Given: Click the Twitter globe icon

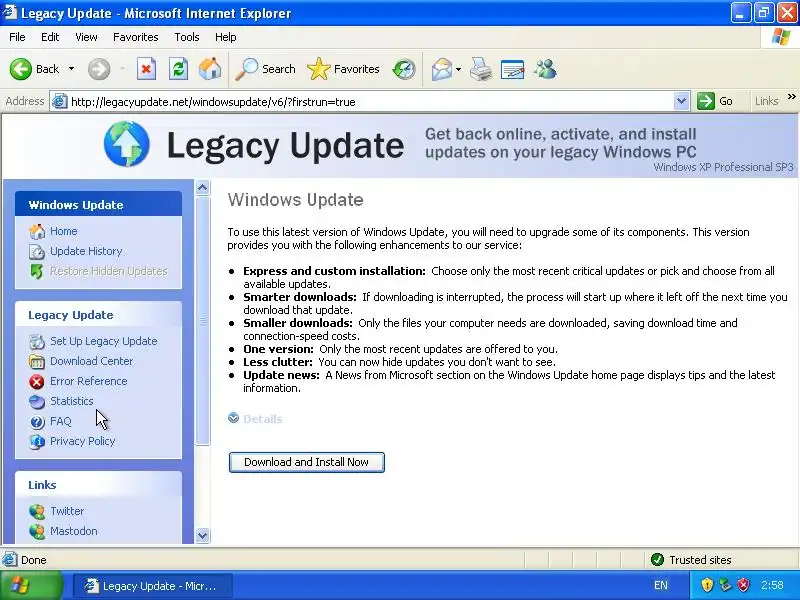Looking at the screenshot, I should tap(37, 511).
